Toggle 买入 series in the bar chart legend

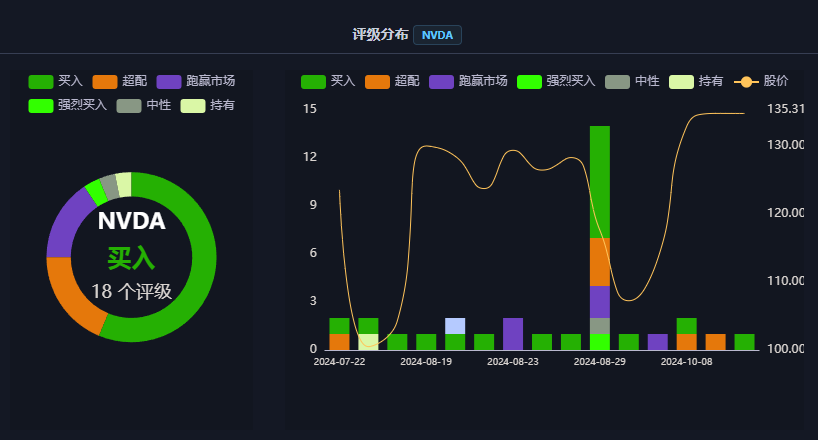328,81
